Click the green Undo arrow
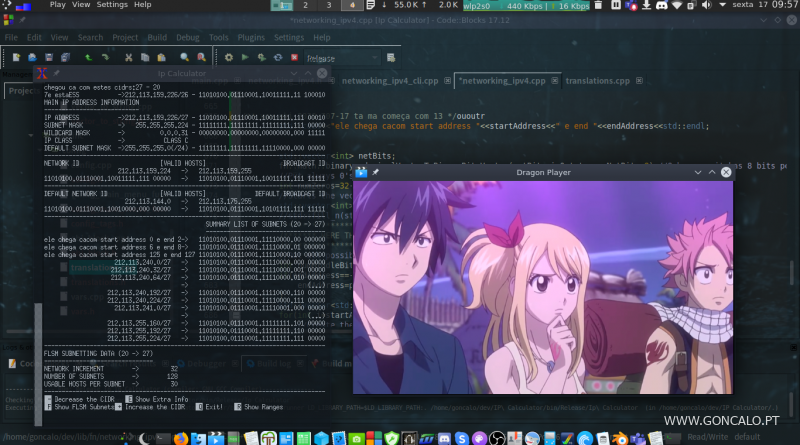800x445 pixels. click(88, 57)
